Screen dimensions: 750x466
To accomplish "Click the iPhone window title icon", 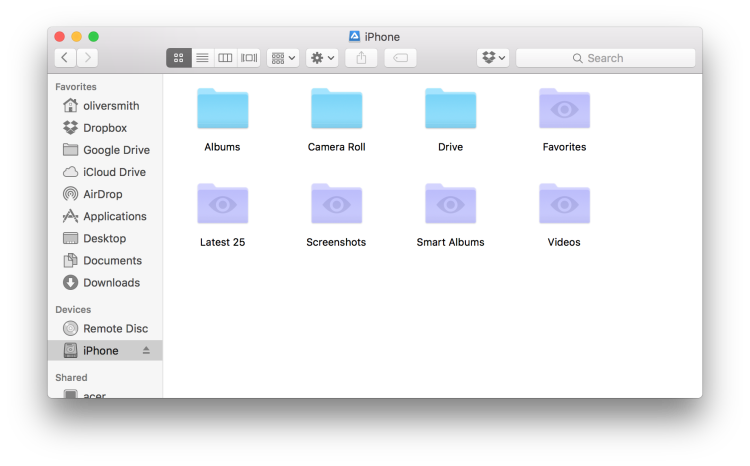I will pyautogui.click(x=354, y=36).
